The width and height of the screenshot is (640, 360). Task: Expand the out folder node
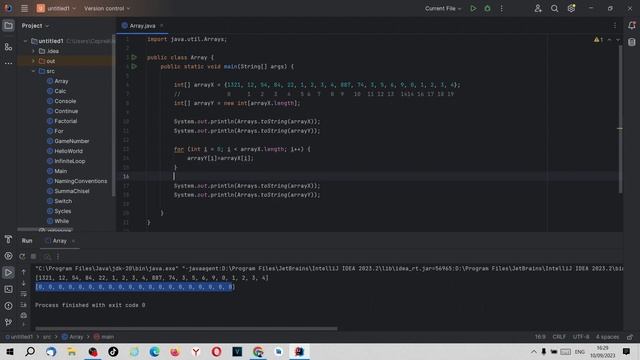[x=33, y=61]
